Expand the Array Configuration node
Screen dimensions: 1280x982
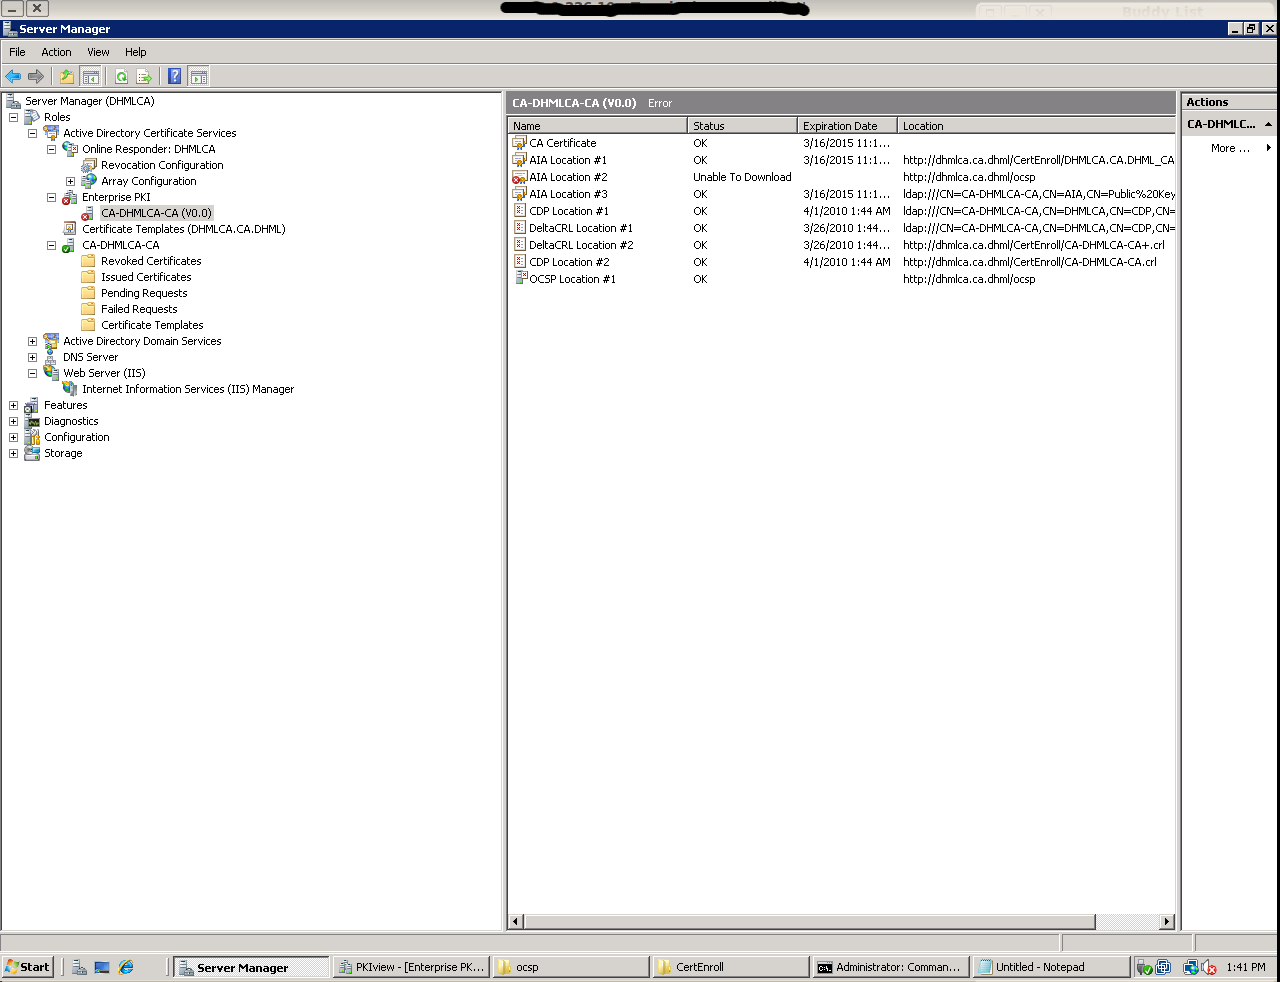click(70, 181)
